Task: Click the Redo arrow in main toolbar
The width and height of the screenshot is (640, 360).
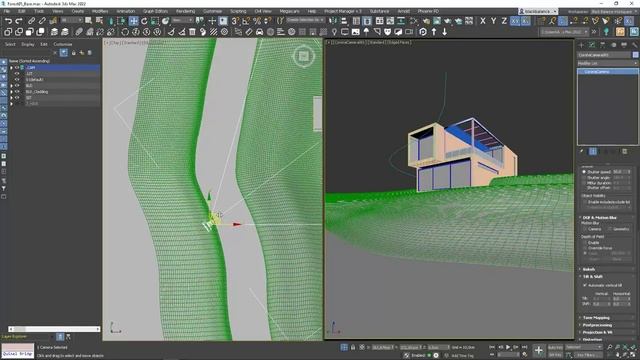Action: (19, 21)
